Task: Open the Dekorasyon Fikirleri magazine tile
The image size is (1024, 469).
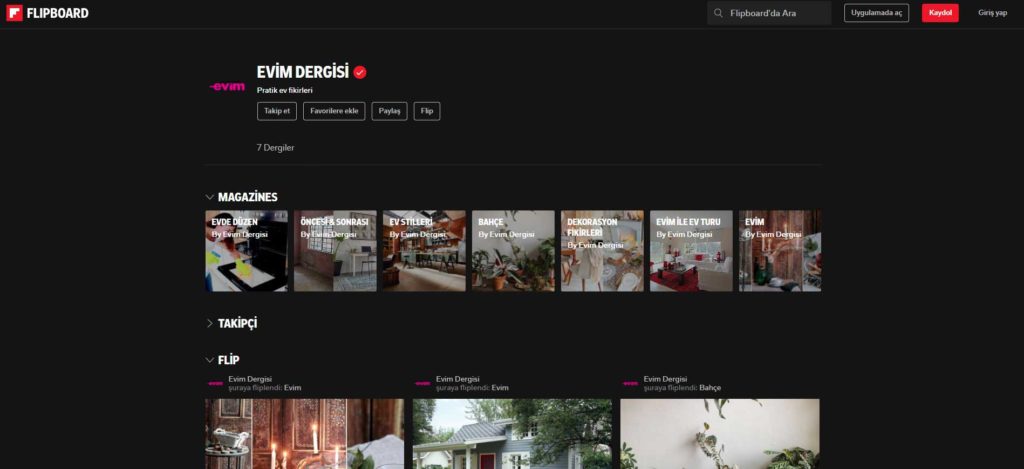Action: pyautogui.click(x=602, y=251)
